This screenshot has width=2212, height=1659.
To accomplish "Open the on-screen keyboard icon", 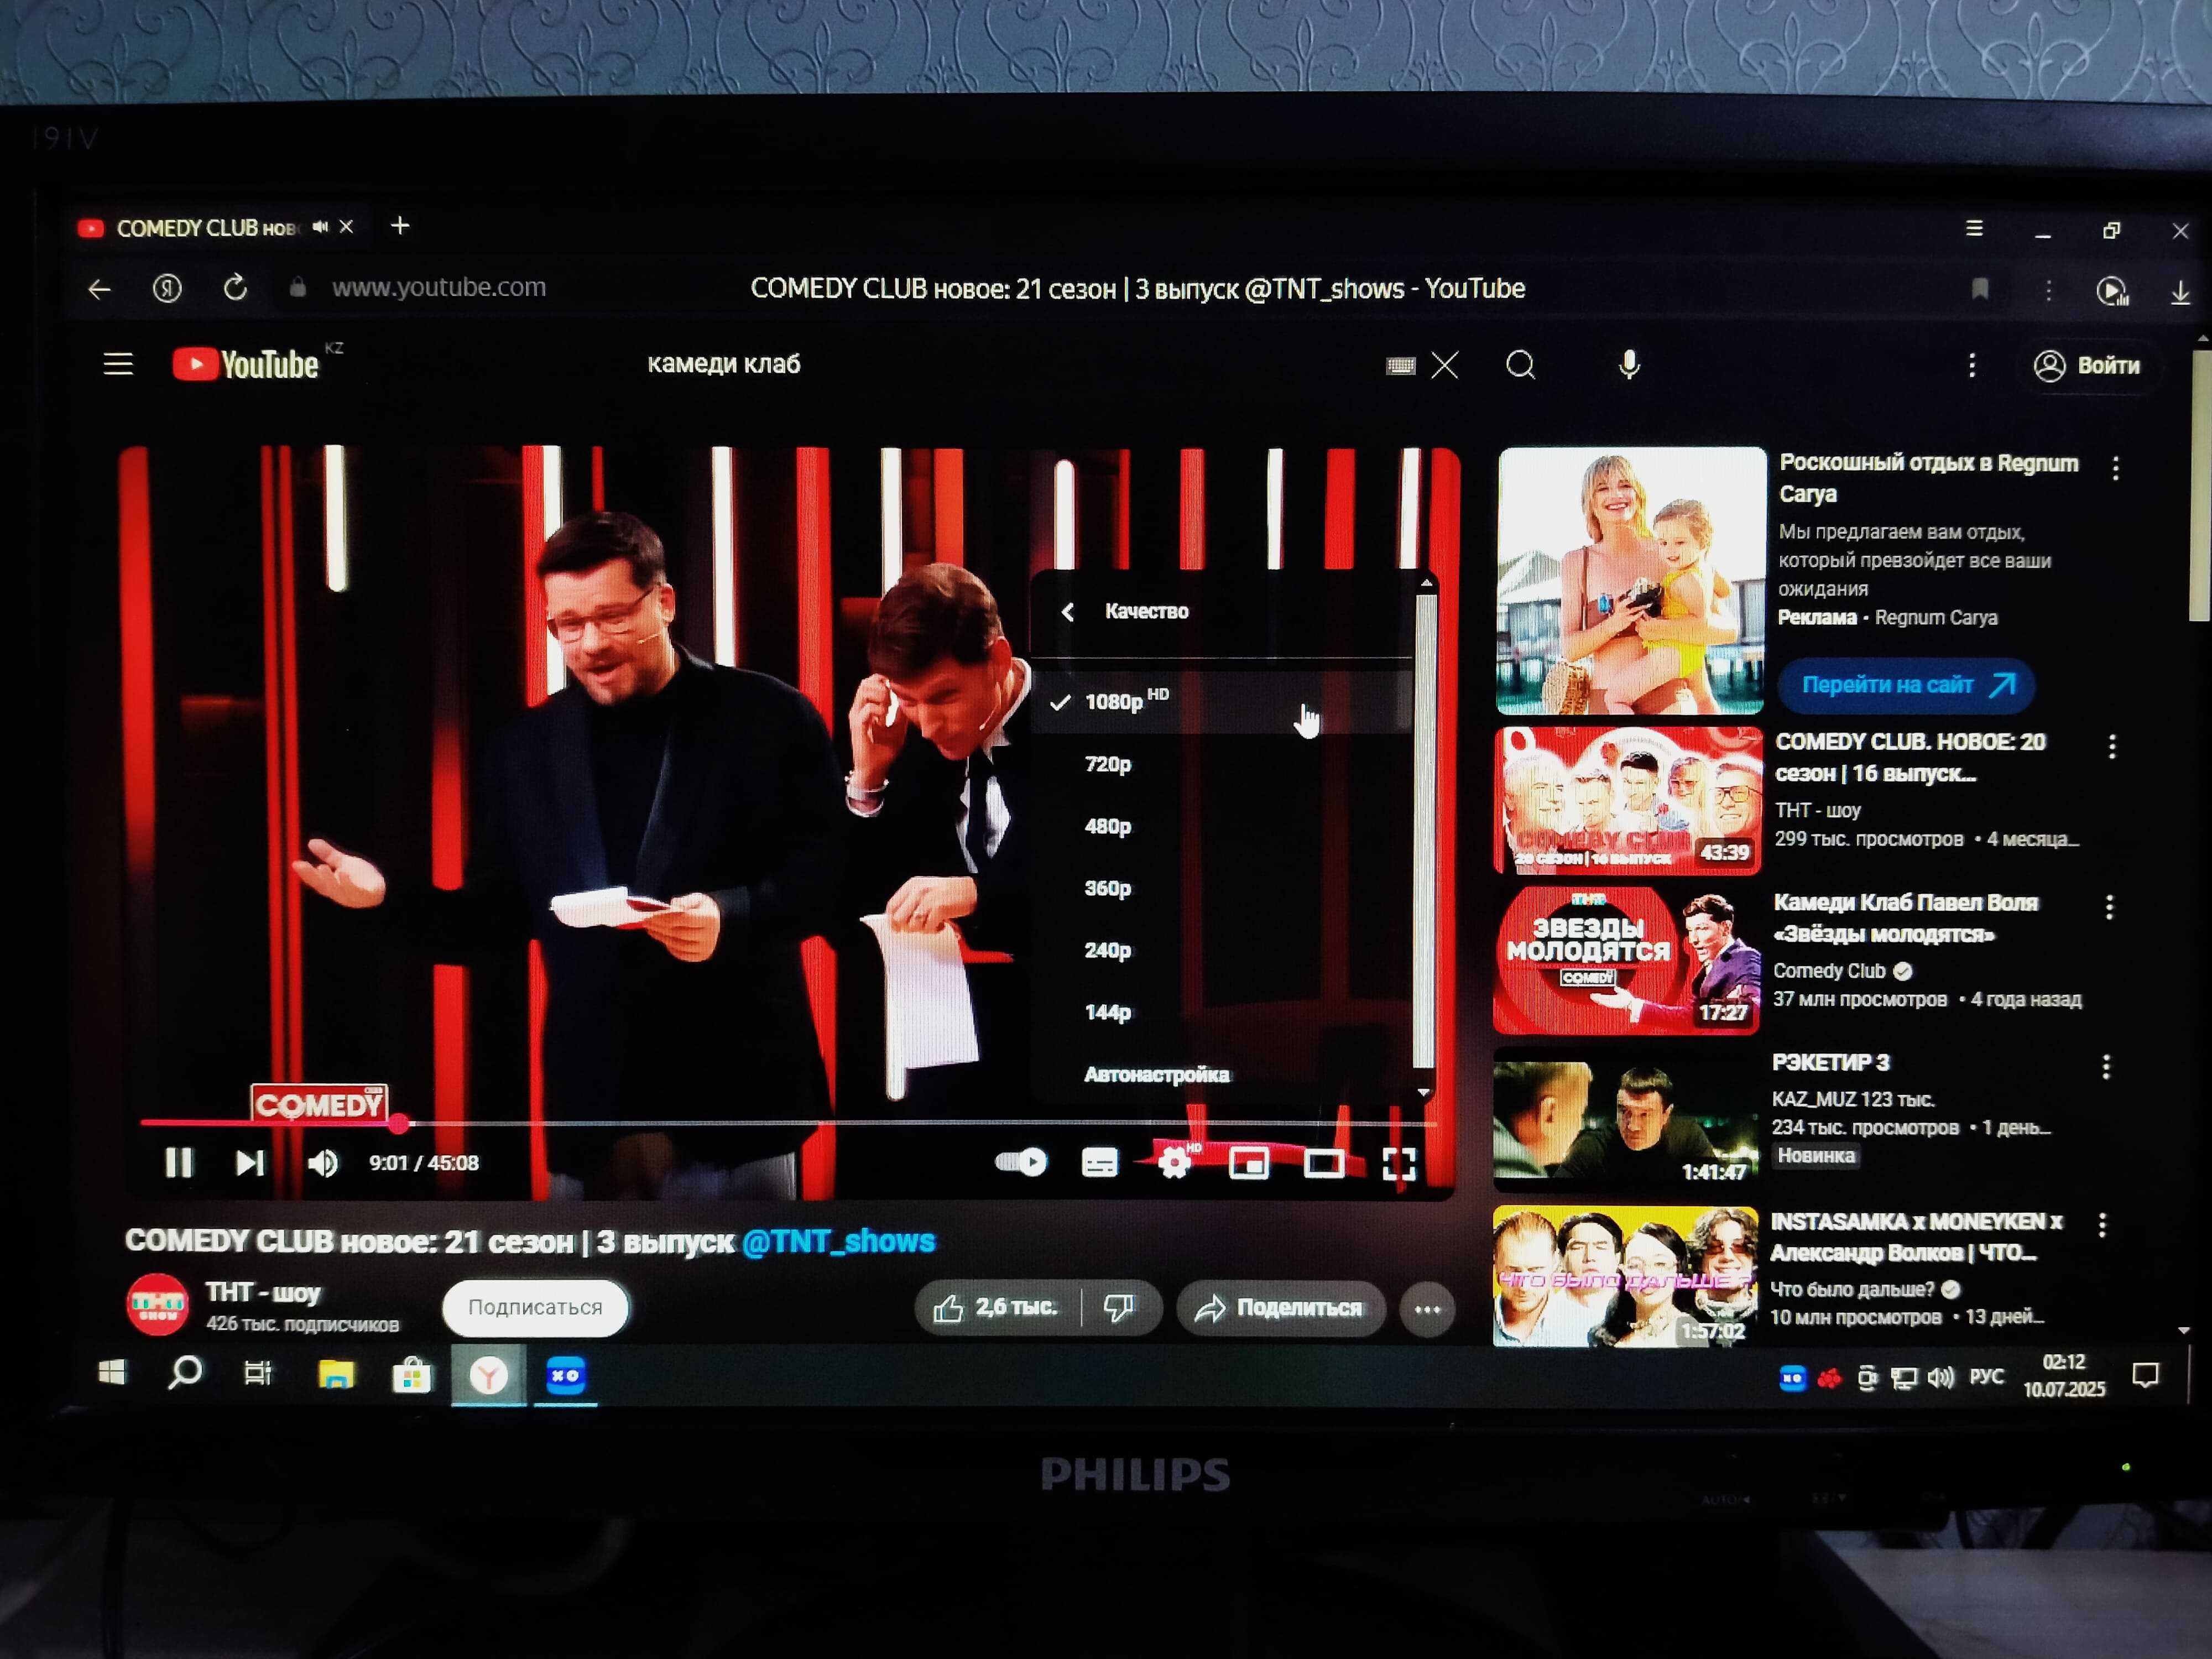I will [1400, 365].
